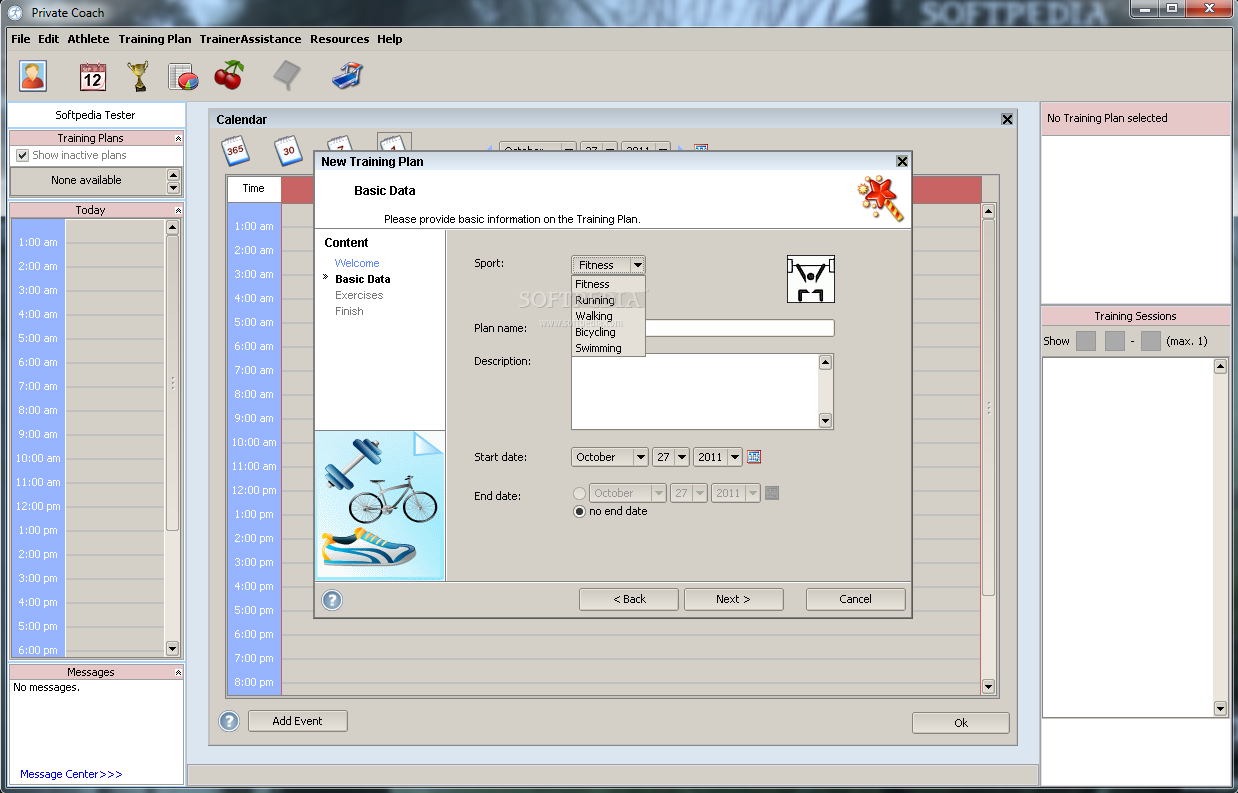Open the Start date month dropdown October

[611, 457]
